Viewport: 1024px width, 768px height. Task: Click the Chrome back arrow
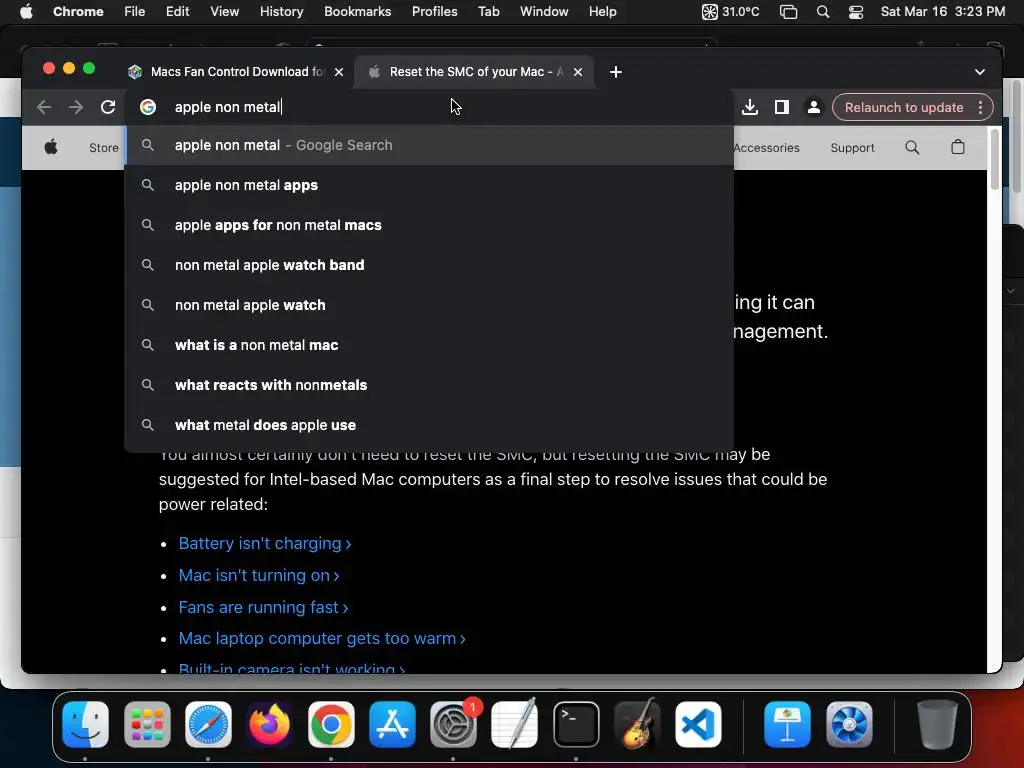click(44, 107)
